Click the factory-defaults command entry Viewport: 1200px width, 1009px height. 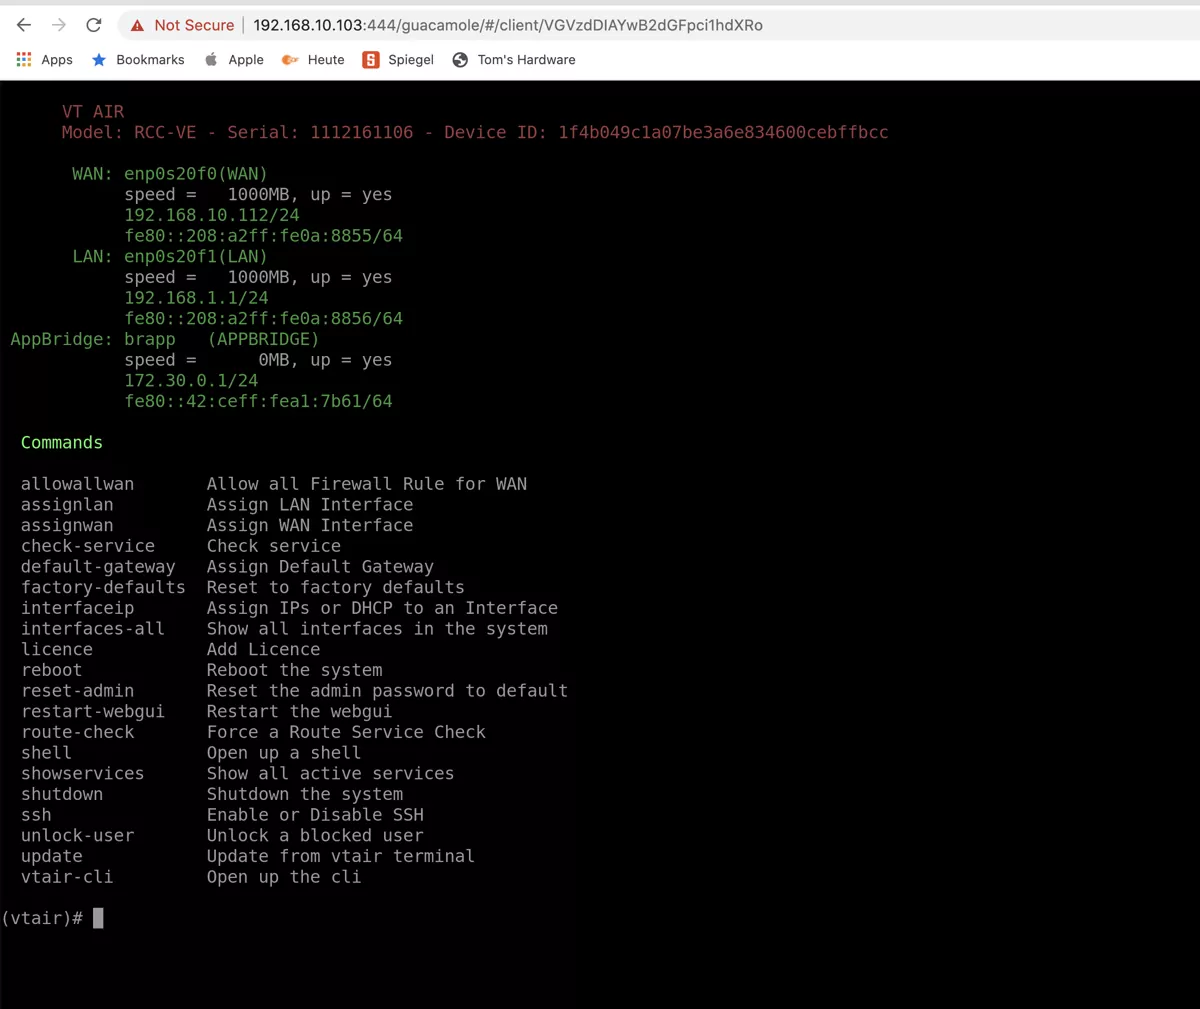[102, 587]
